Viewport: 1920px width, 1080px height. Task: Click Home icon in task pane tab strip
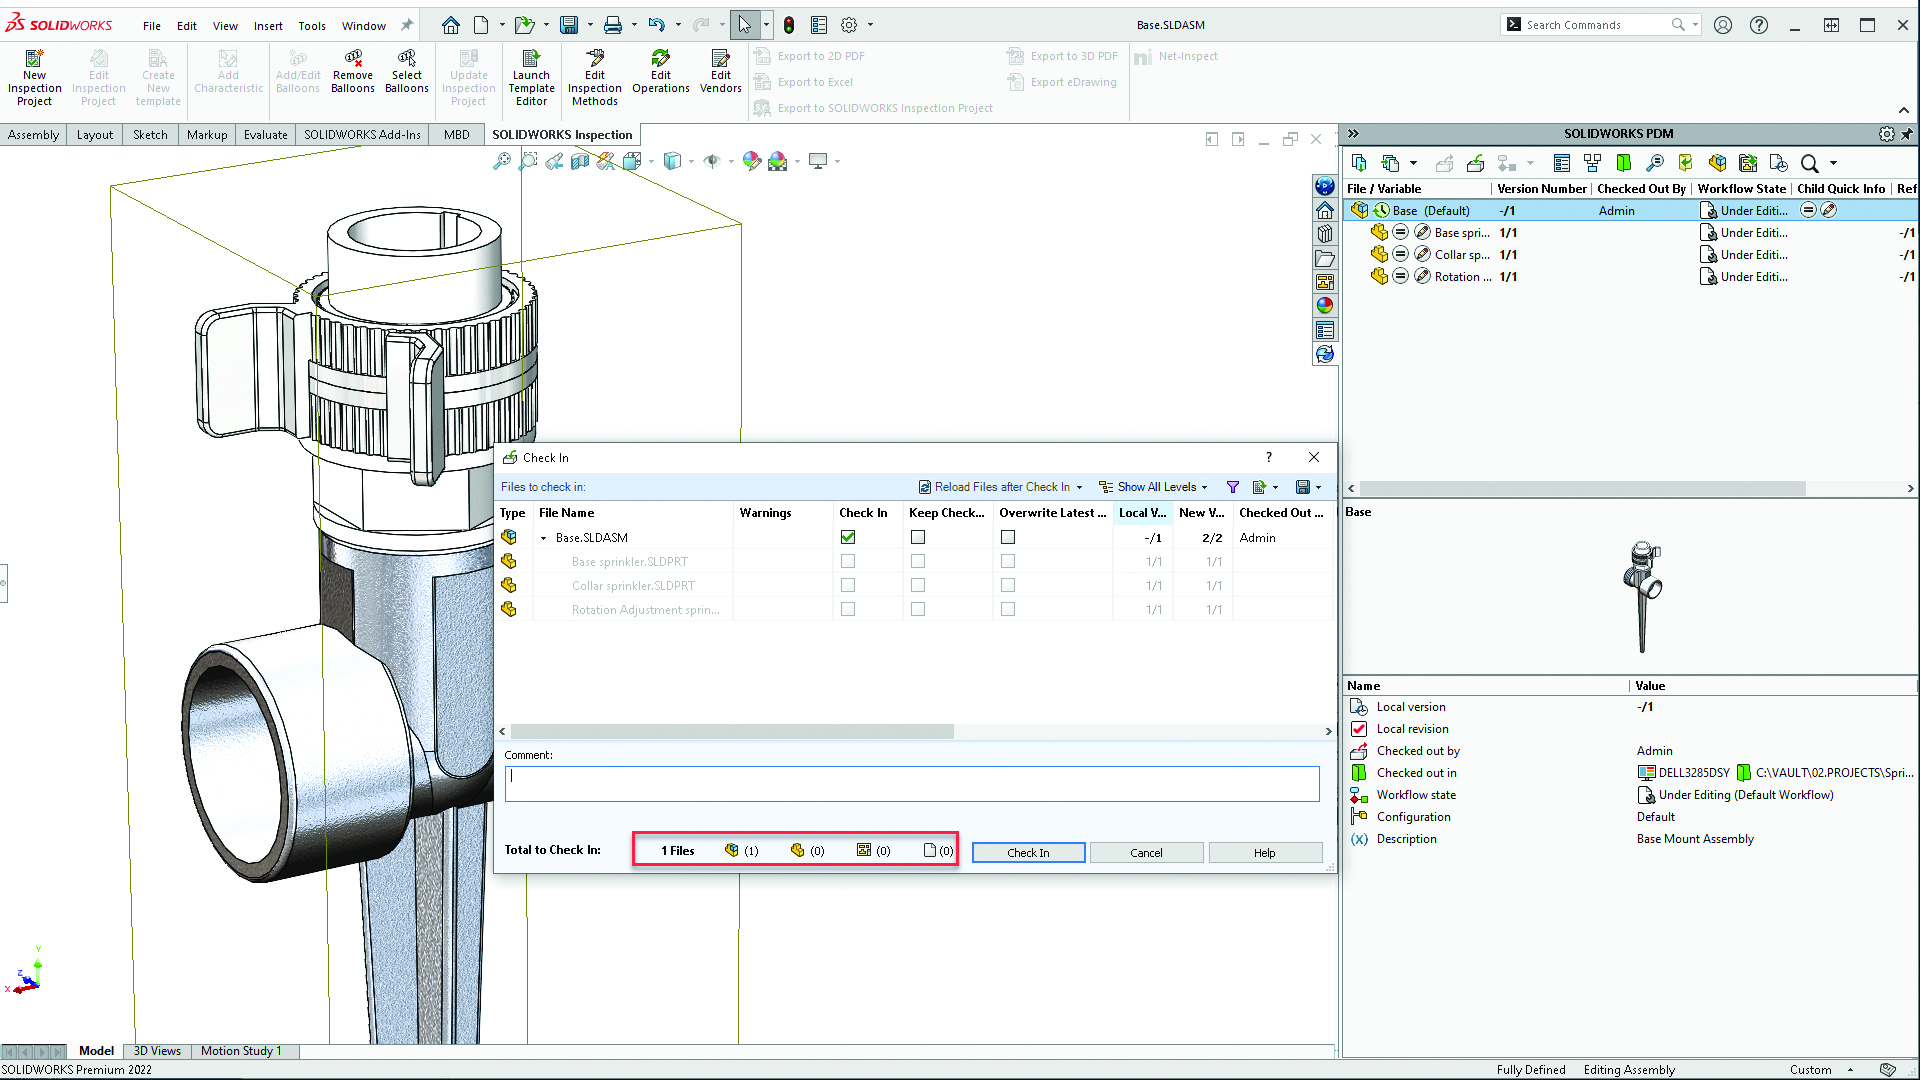tap(1325, 210)
